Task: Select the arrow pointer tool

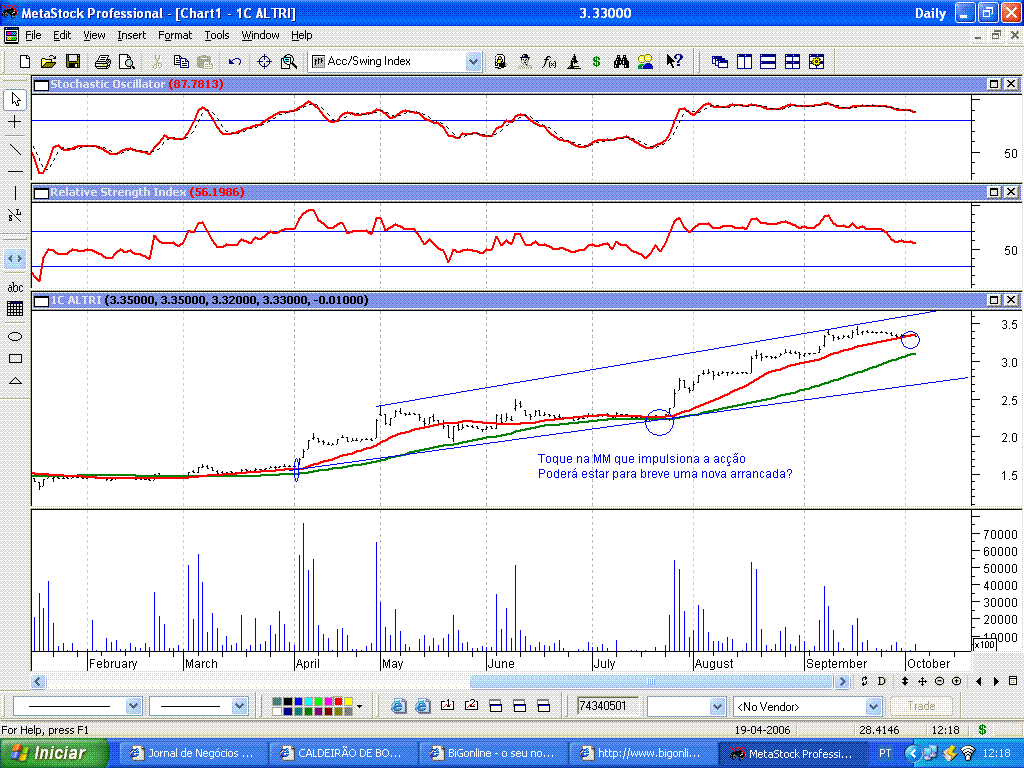Action: pyautogui.click(x=16, y=99)
